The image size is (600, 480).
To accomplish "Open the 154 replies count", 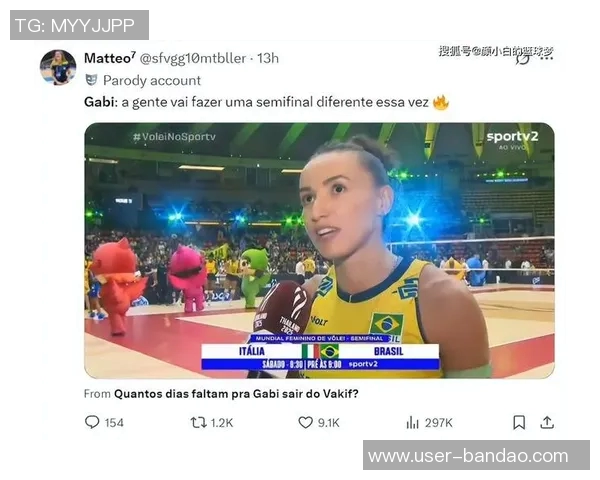I will [x=114, y=423].
